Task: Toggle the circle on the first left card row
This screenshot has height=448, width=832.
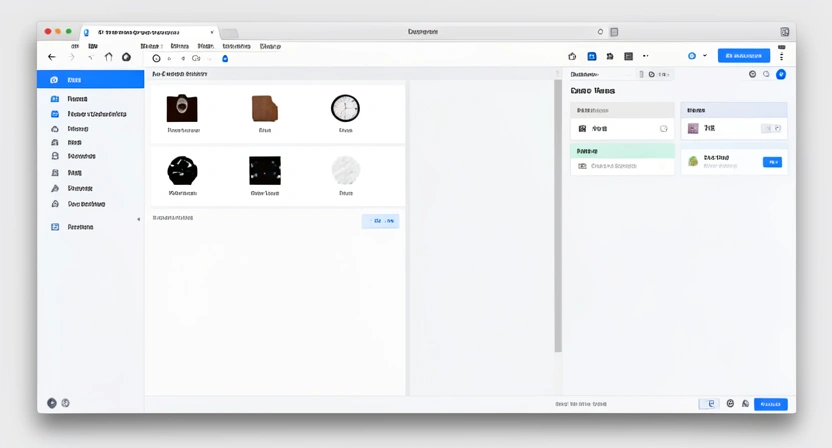Action: 663,129
